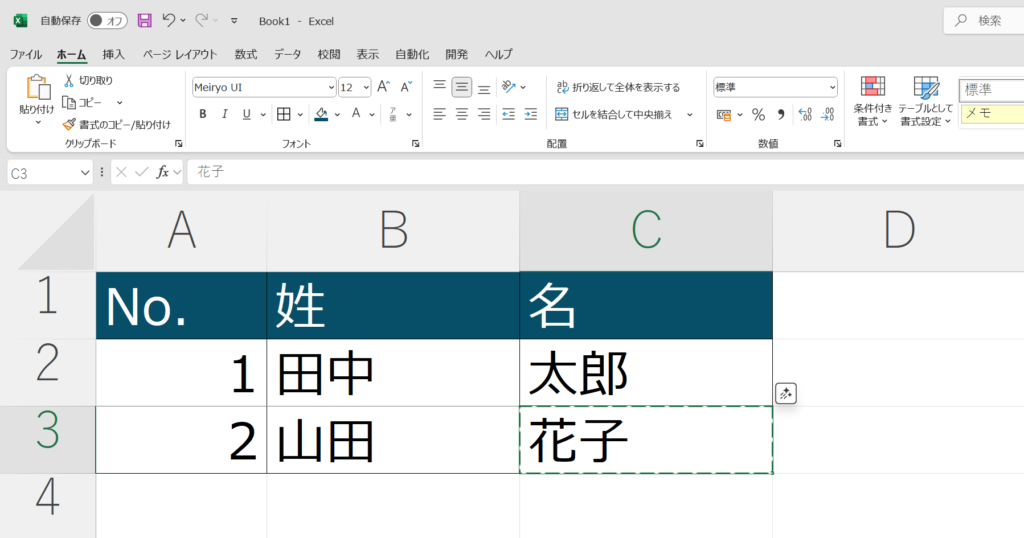Viewport: 1024px width, 538px height.
Task: Toggle top vertical alignment
Action: coord(440,86)
